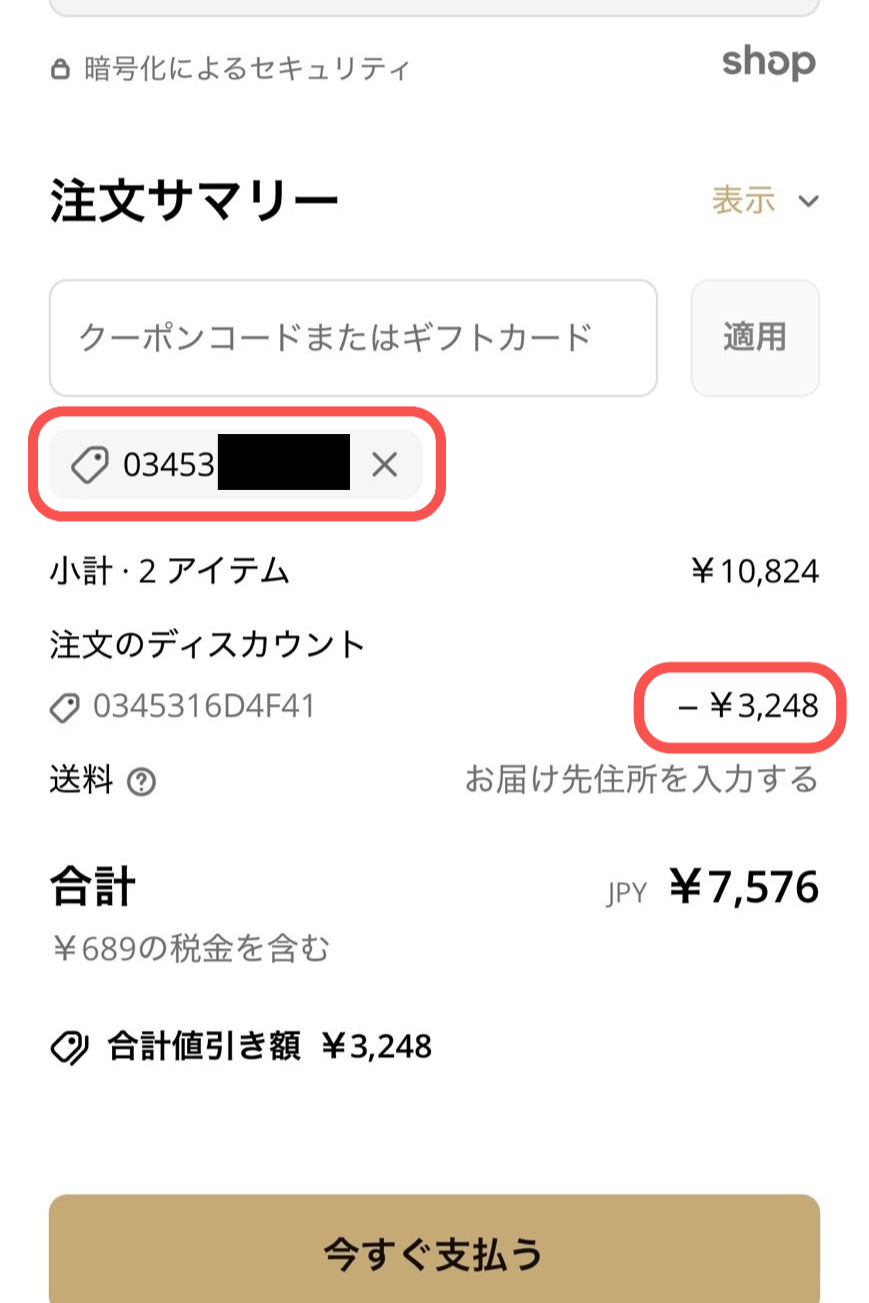869x1303 pixels.
Task: Click the ¥689の税金を含む tax note
Action: [x=190, y=947]
